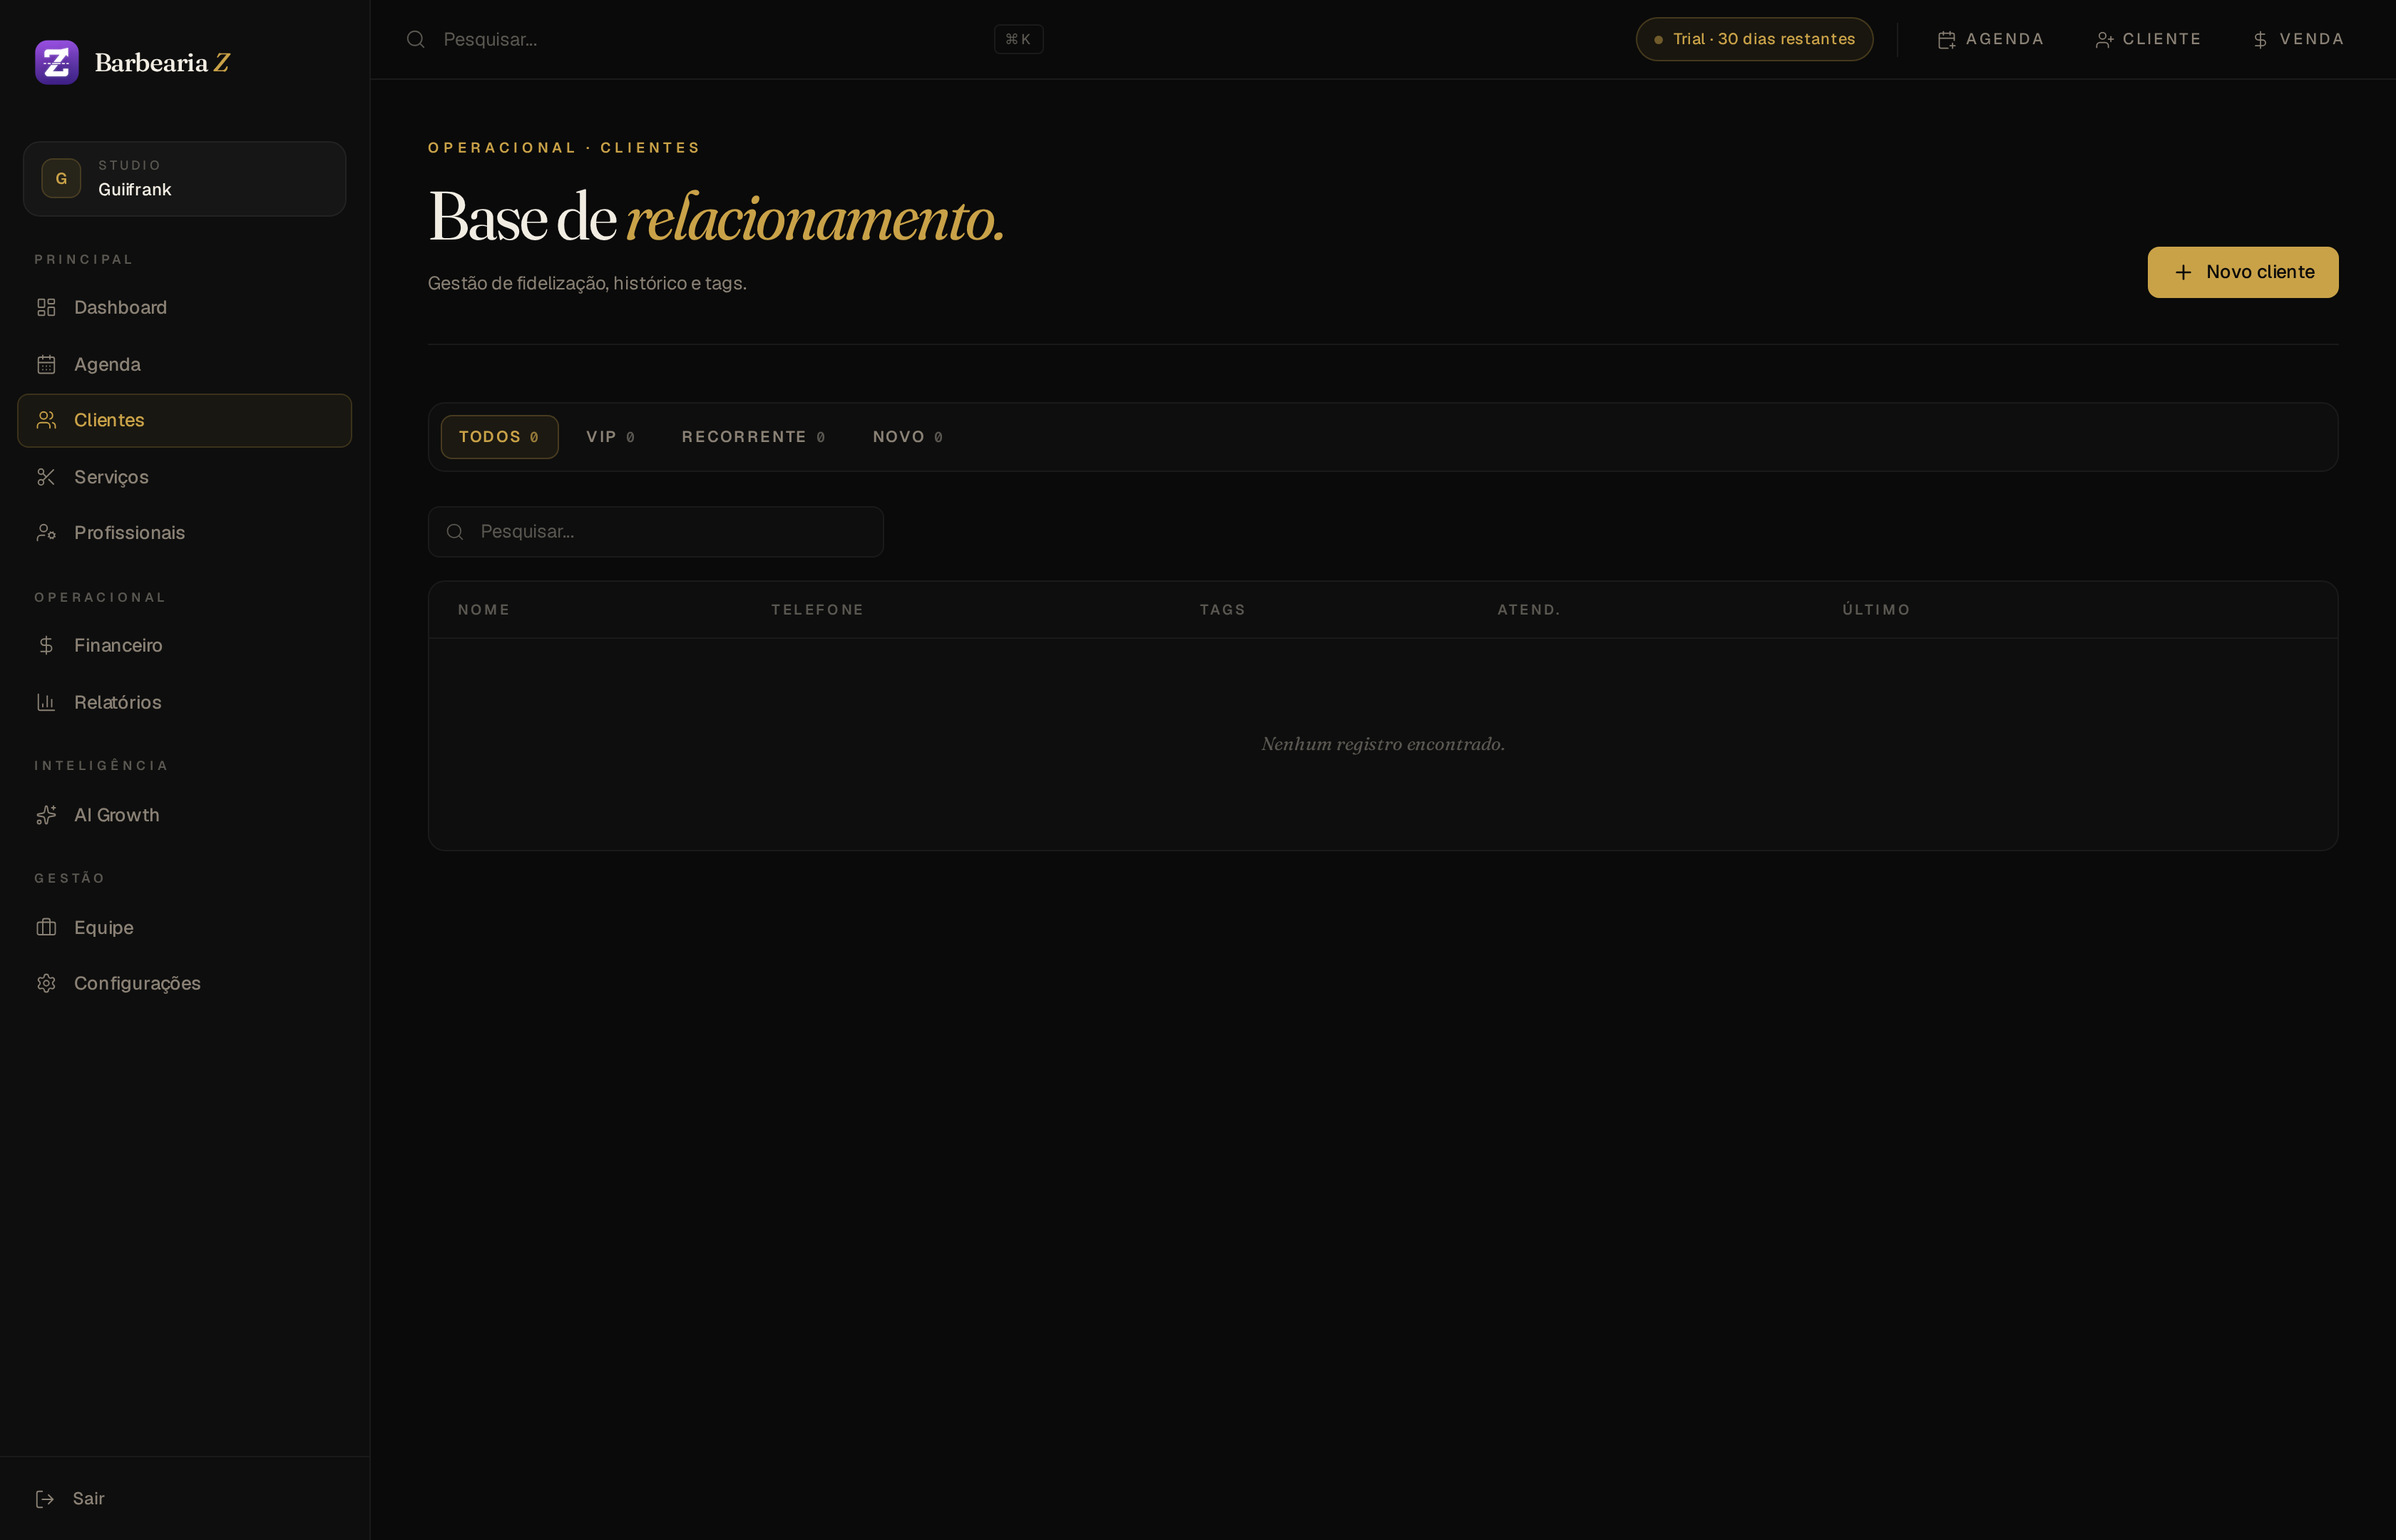The image size is (2396, 1540).
Task: Click the TAGS column header
Action: [1222, 610]
